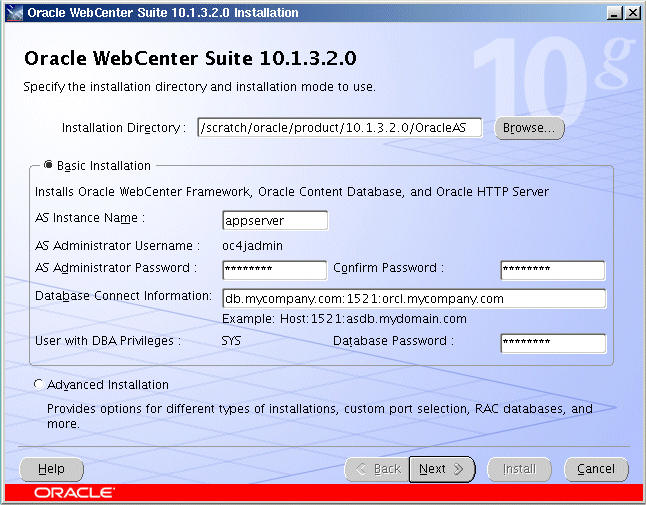Image resolution: width=646 pixels, height=505 pixels.
Task: Click the 'Provides options for different types' description text
Action: [x=320, y=416]
